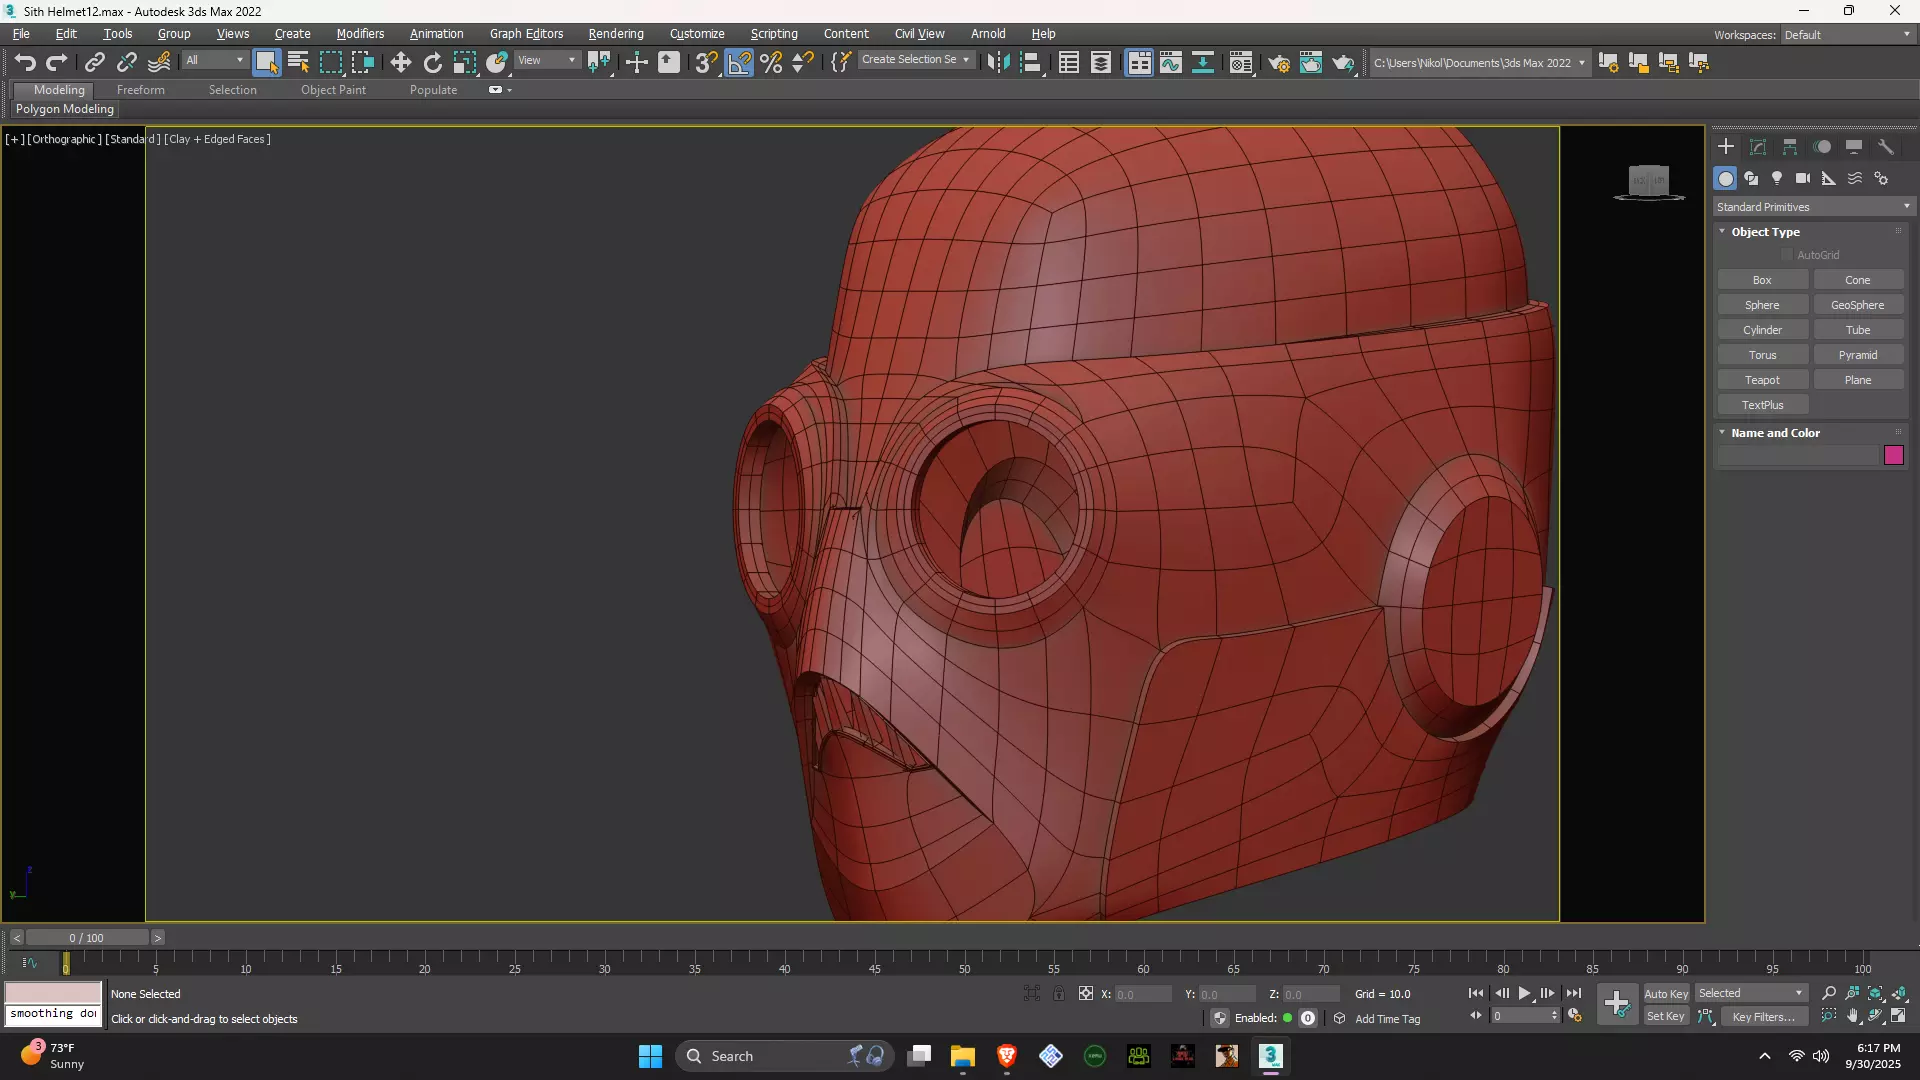This screenshot has height=1080, width=1920.
Task: Open the Material Editor icon
Action: 1241,62
